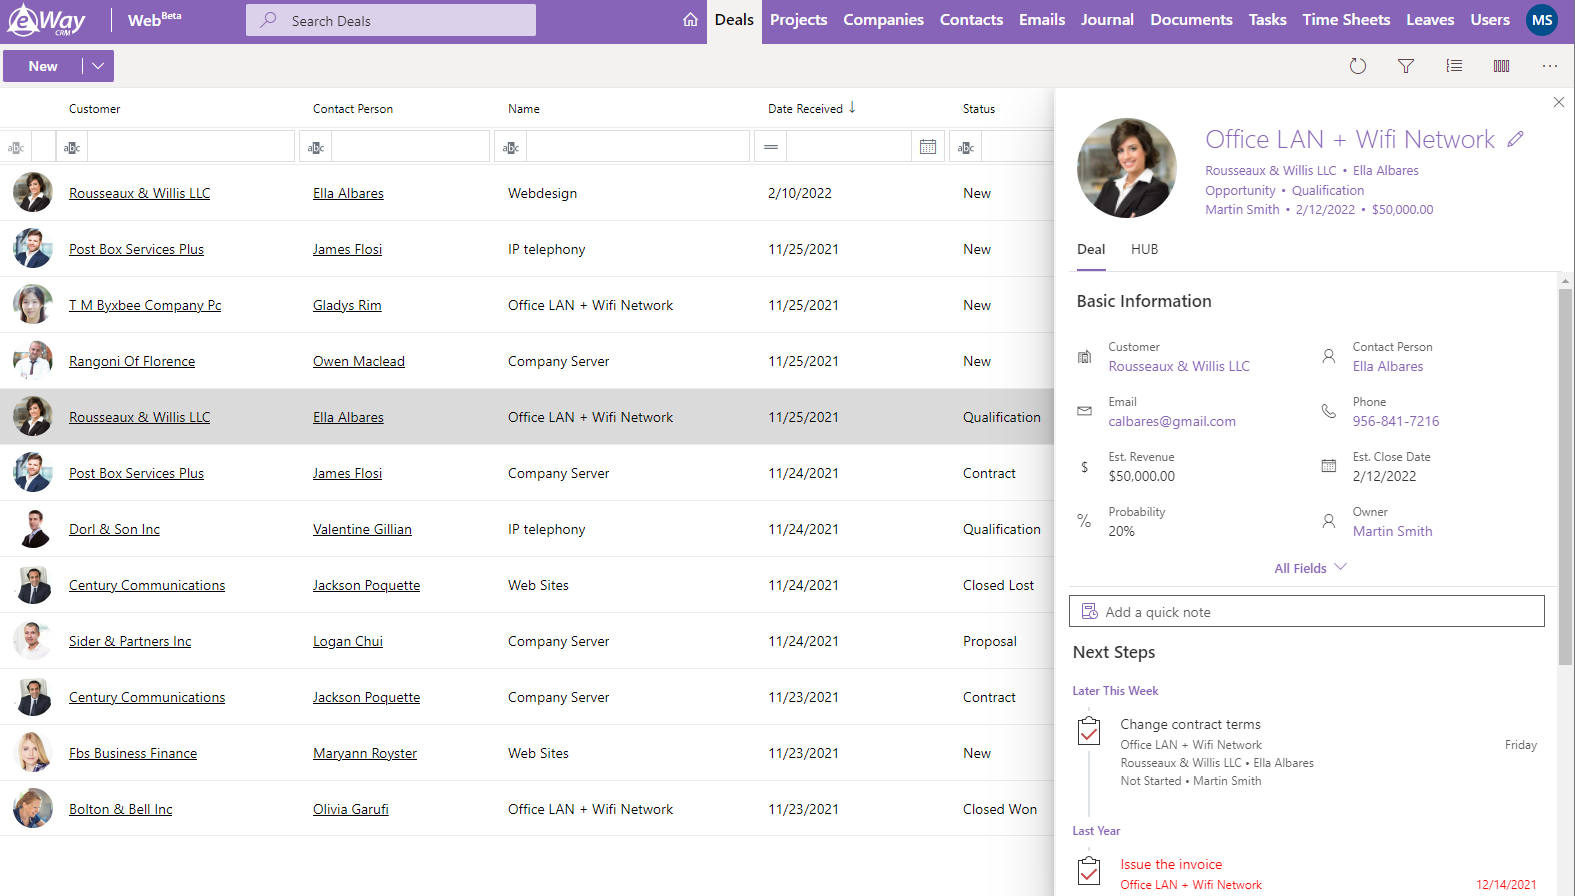1575x896 pixels.
Task: Open the column chooser icon
Action: (1501, 66)
